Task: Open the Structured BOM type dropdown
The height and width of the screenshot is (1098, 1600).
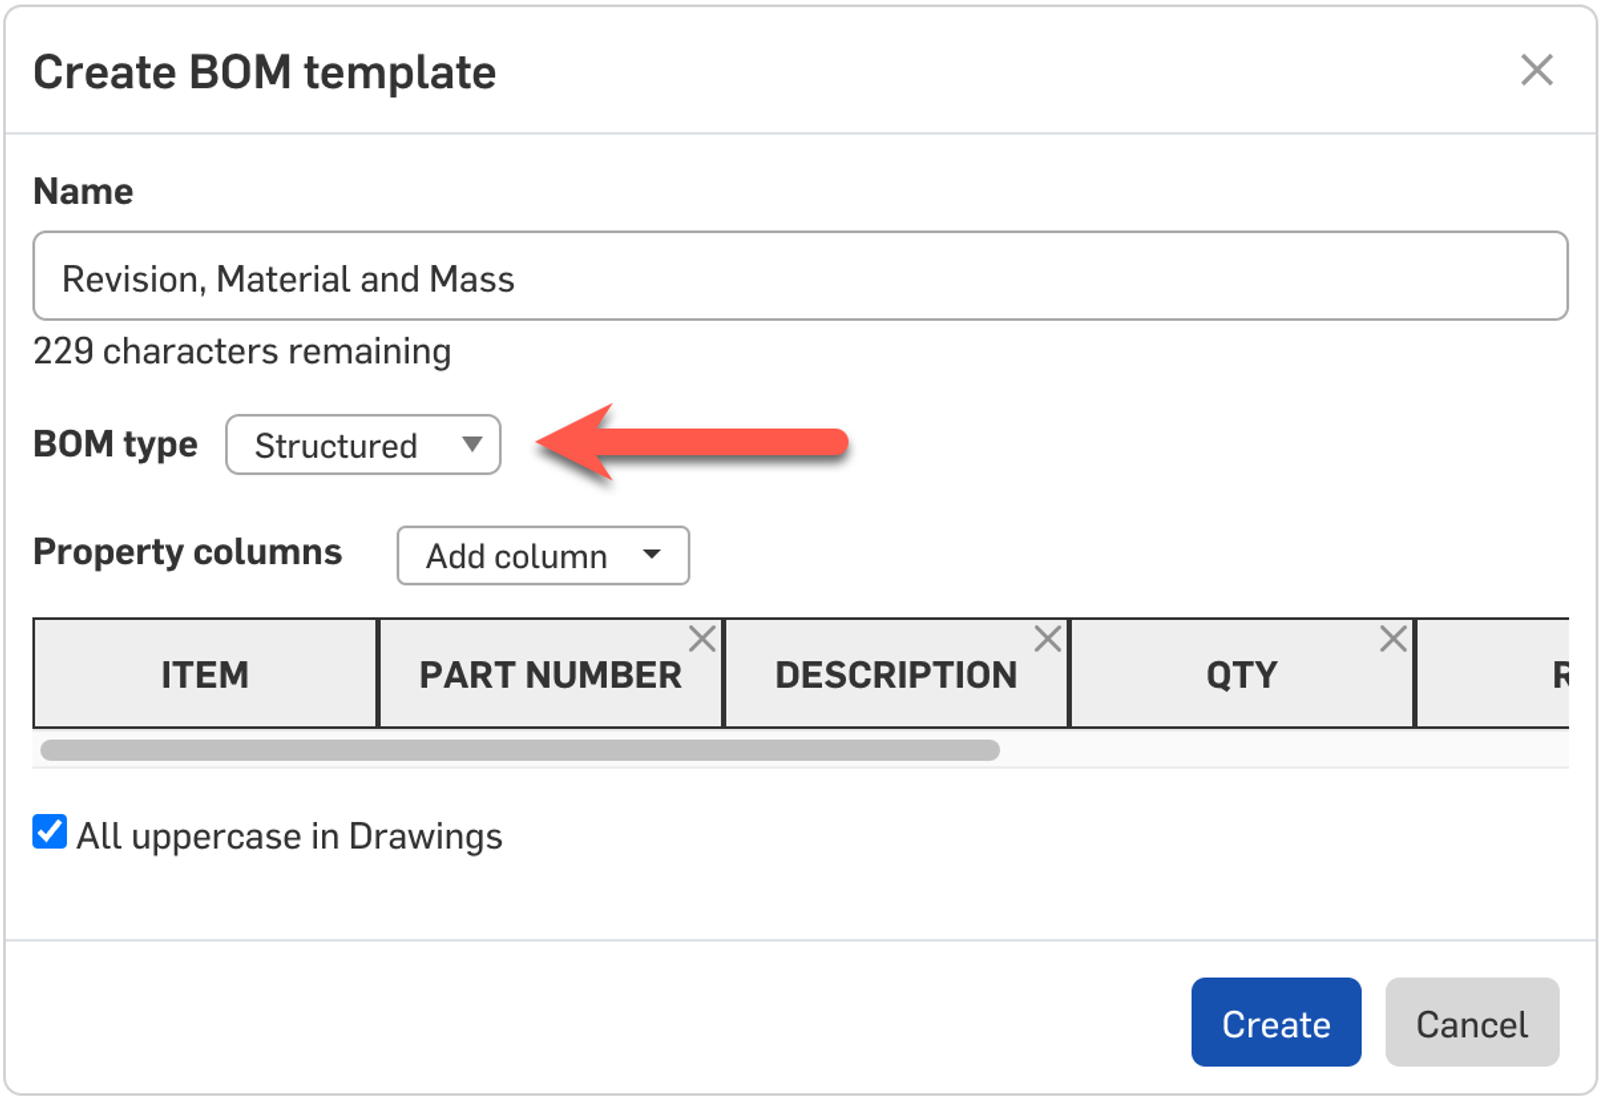Action: [x=362, y=445]
